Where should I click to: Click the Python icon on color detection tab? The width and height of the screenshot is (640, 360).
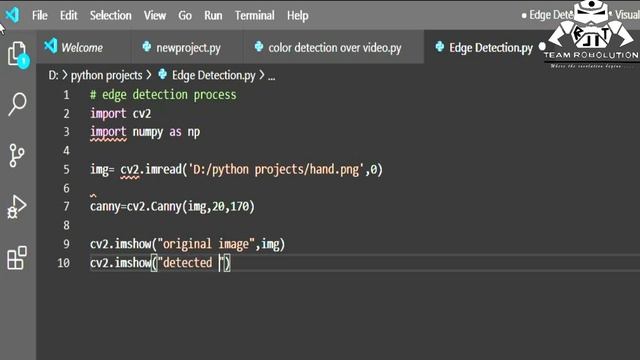click(x=259, y=47)
